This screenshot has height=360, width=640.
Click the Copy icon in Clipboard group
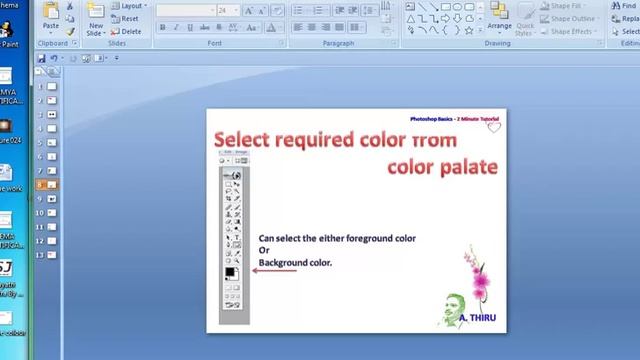click(70, 19)
